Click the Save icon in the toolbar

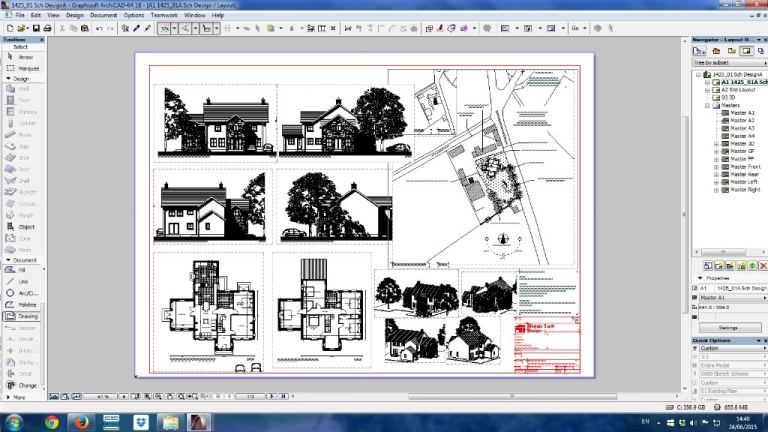[34, 29]
